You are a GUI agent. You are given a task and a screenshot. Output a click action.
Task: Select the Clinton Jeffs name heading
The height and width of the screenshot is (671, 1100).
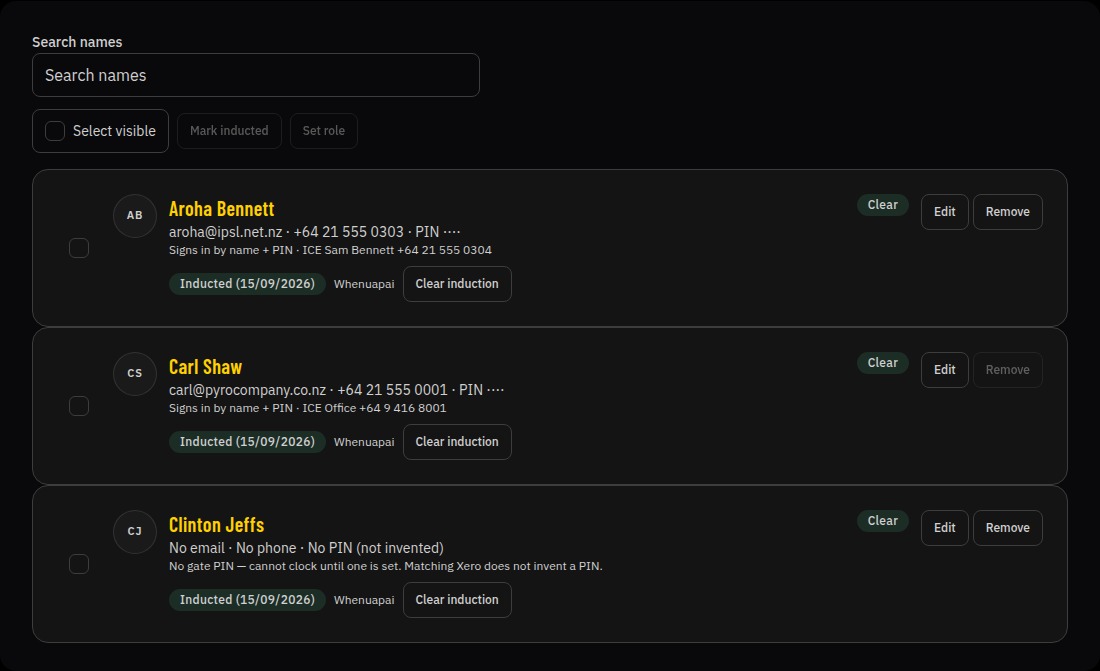pos(217,525)
